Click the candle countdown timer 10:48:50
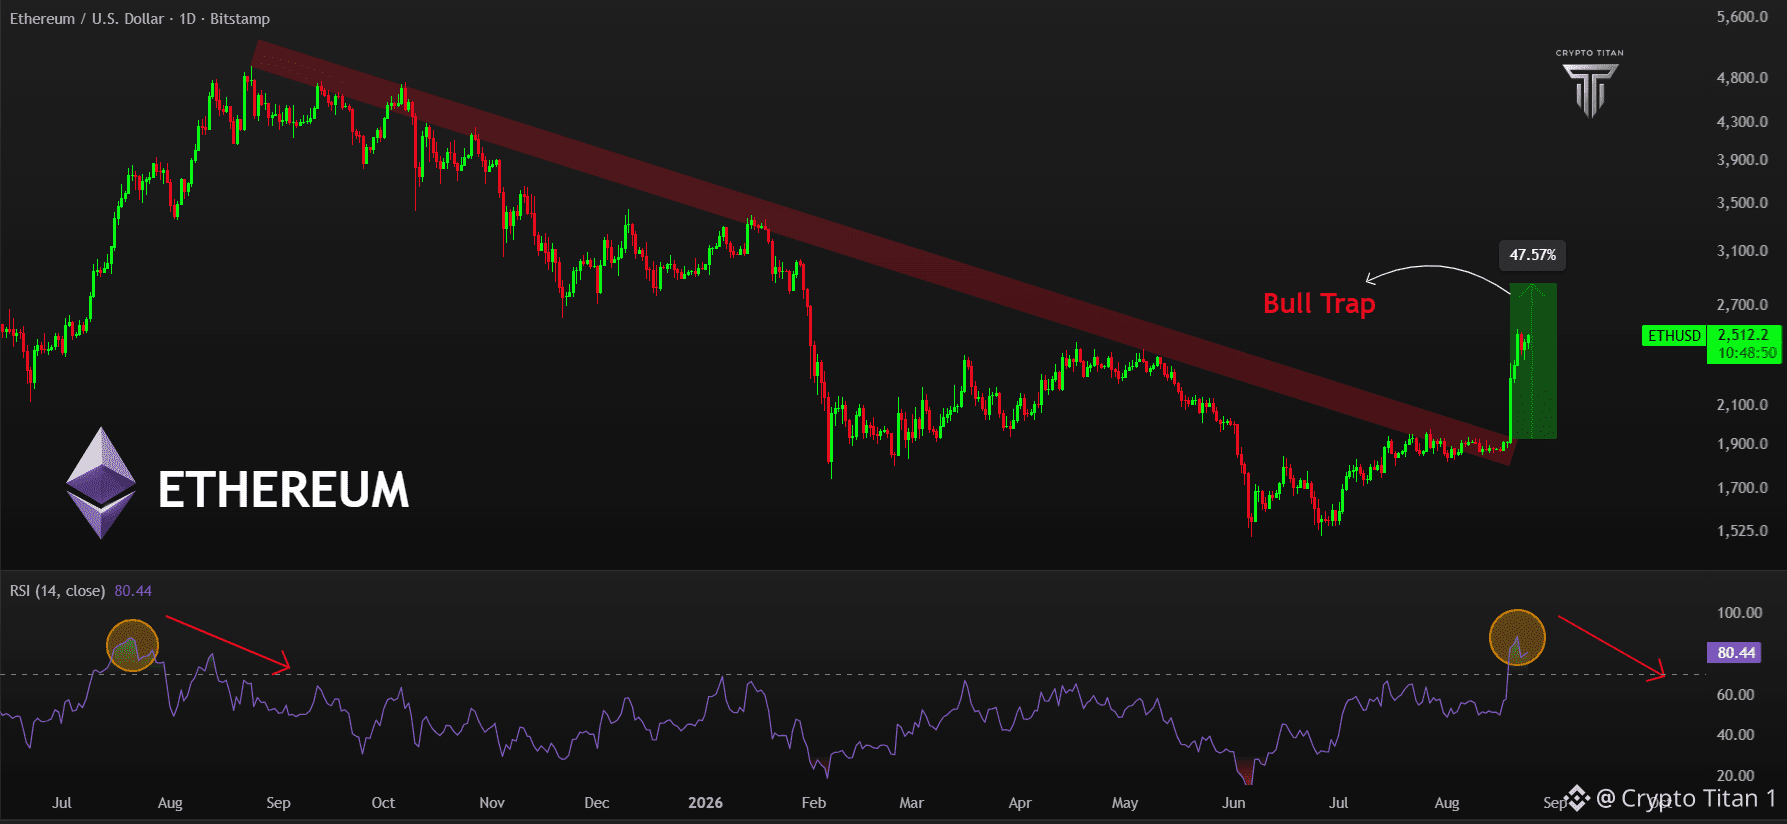This screenshot has width=1787, height=824. [x=1747, y=353]
